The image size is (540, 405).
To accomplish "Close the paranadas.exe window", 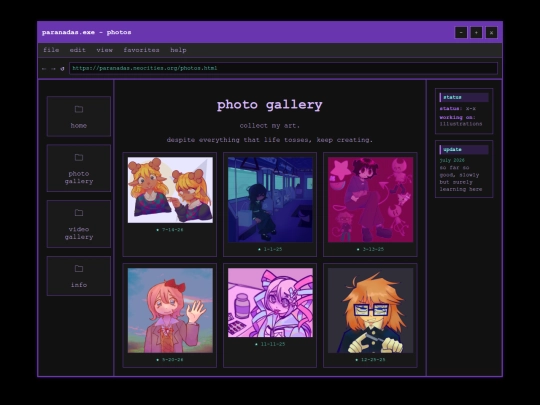I will 491,33.
